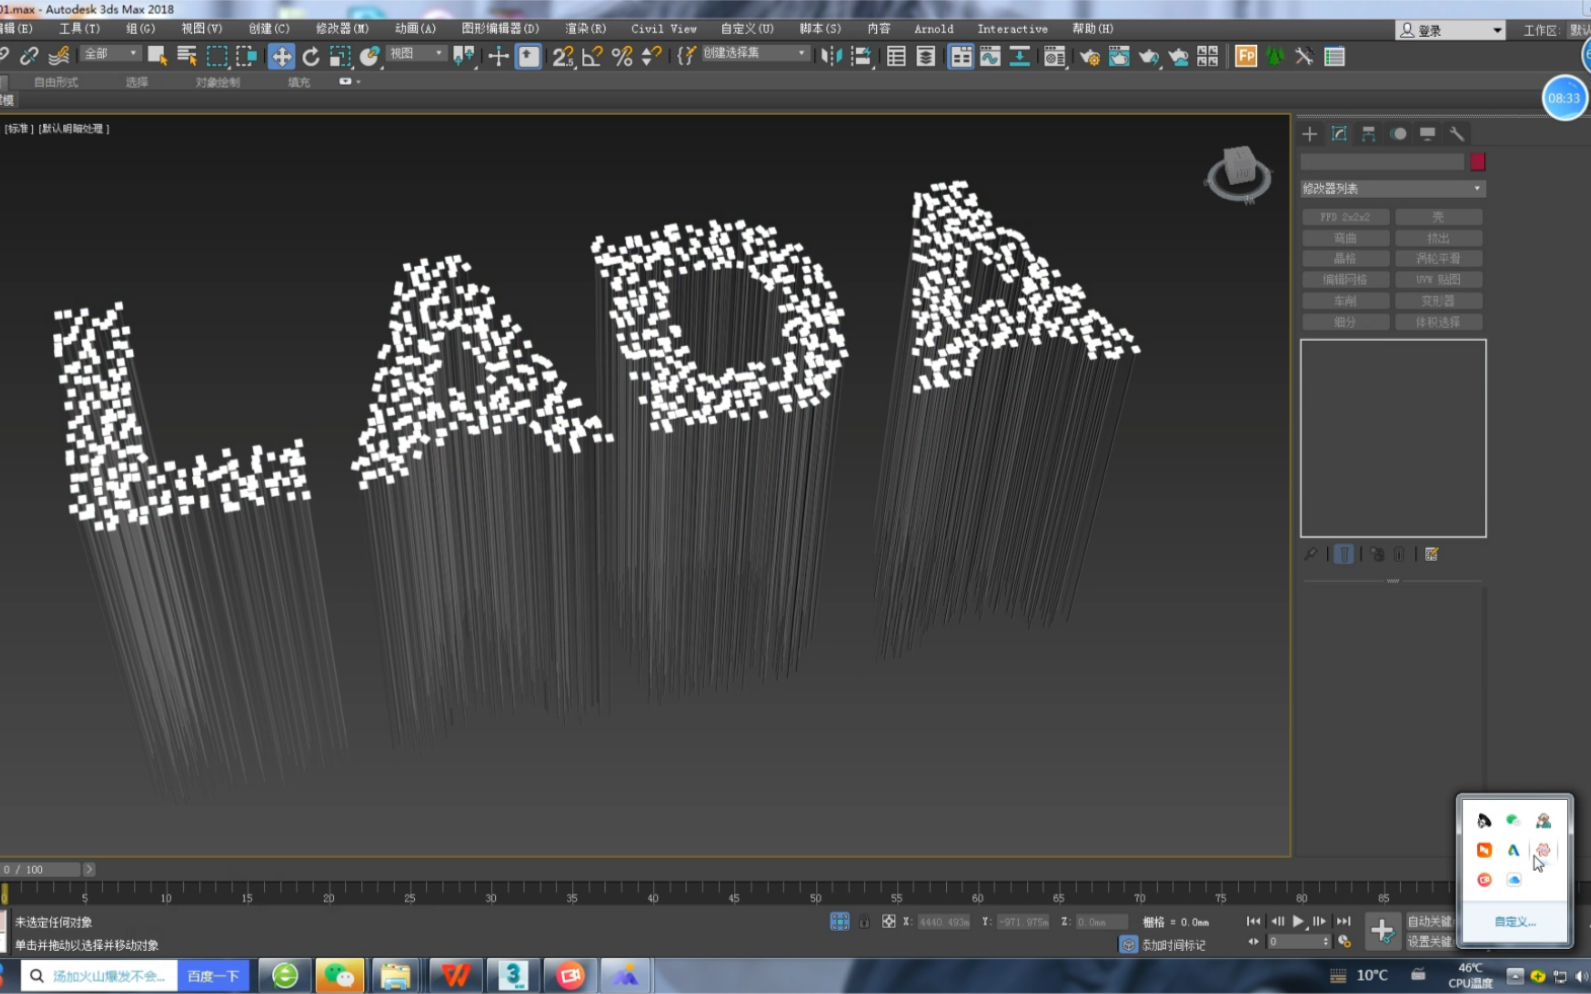
Task: Open the Motion command panel tab
Action: (1398, 133)
